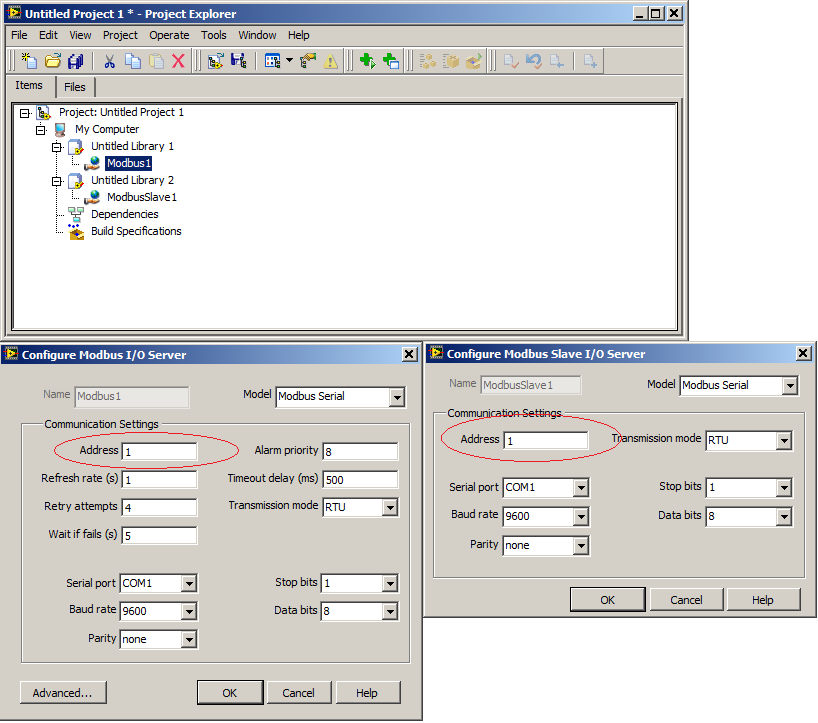Open the View menu
The image size is (818, 723).
(x=80, y=35)
